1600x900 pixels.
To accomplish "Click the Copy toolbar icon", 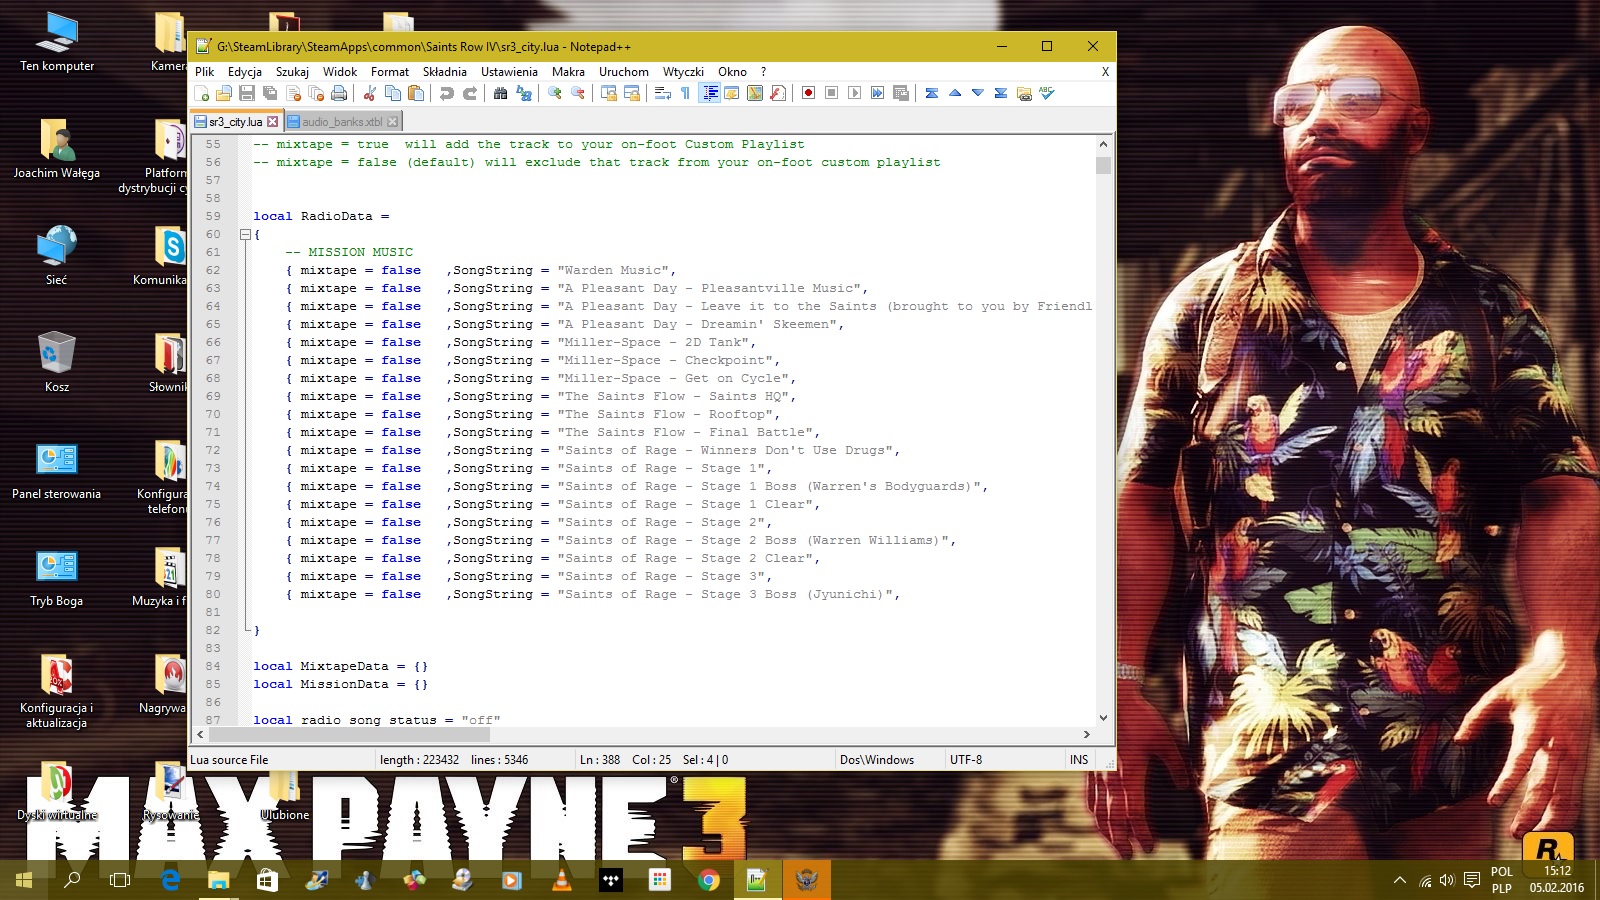I will click(x=393, y=93).
